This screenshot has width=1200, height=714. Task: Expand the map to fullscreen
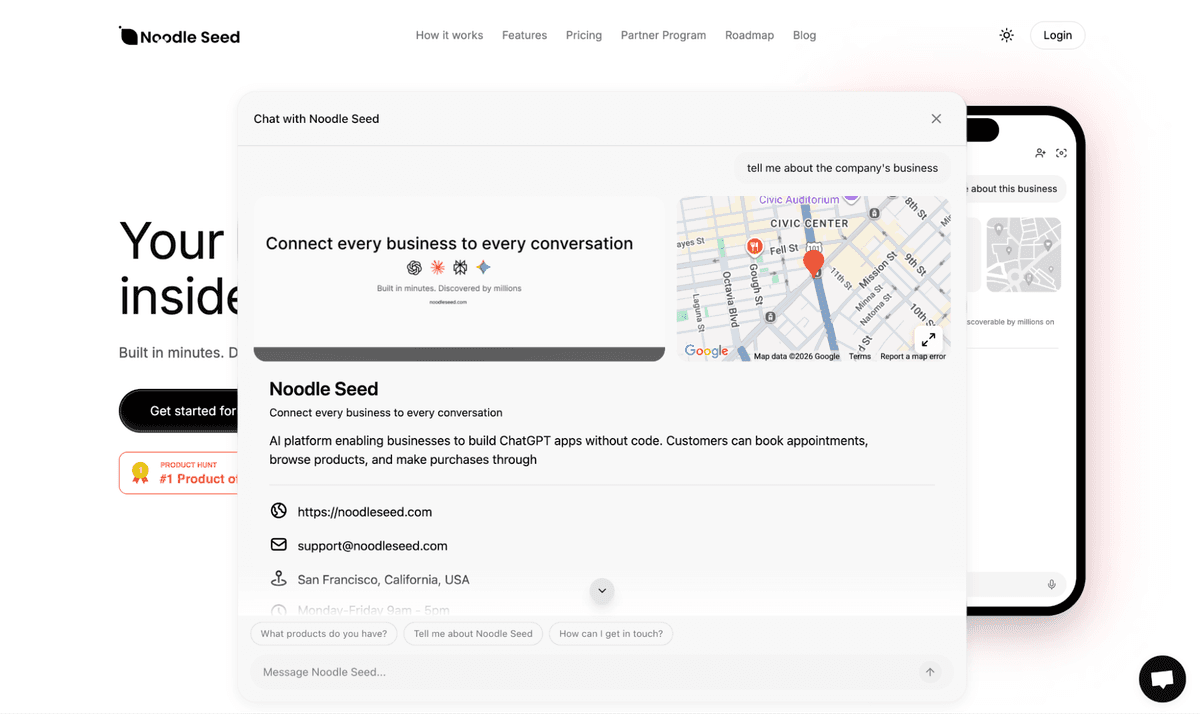coord(928,340)
